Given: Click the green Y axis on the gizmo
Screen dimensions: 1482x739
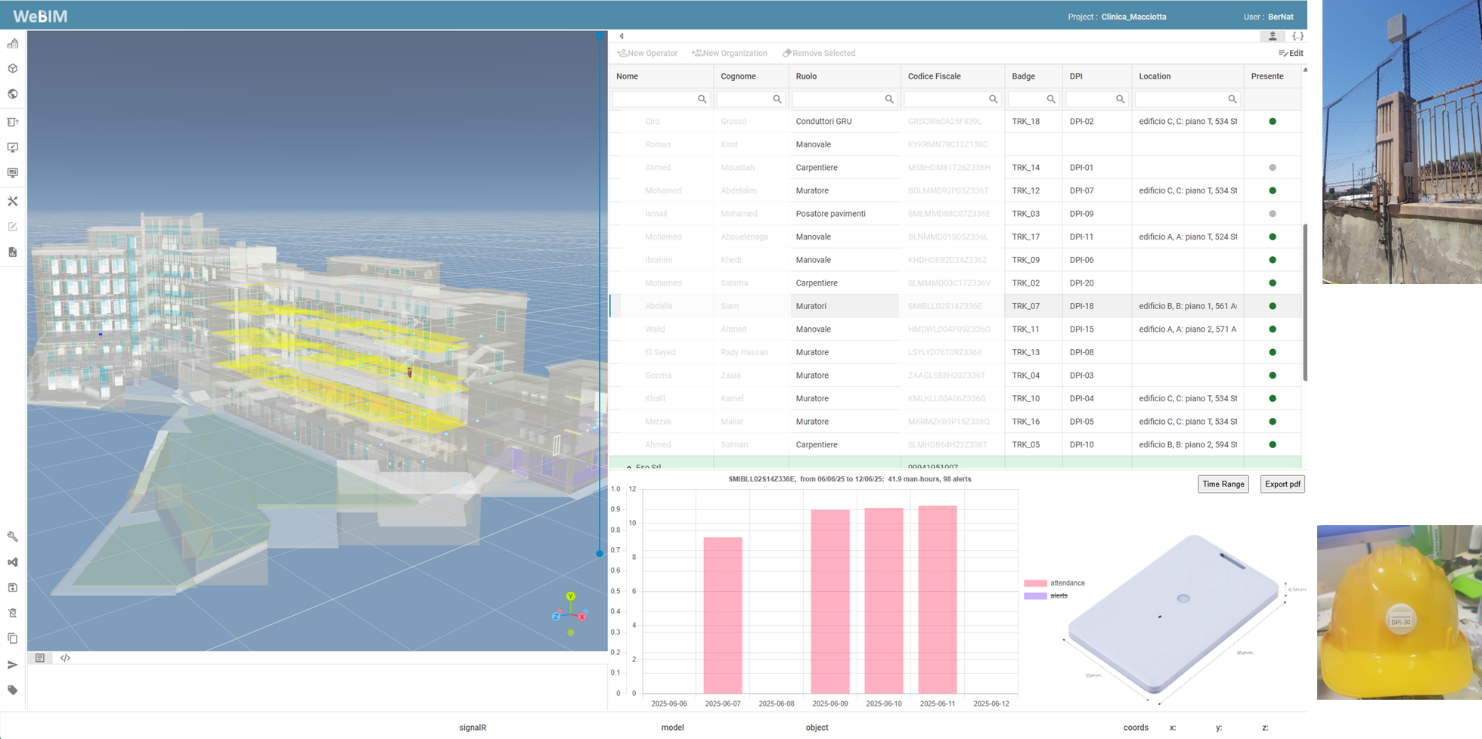Looking at the screenshot, I should pyautogui.click(x=570, y=597).
